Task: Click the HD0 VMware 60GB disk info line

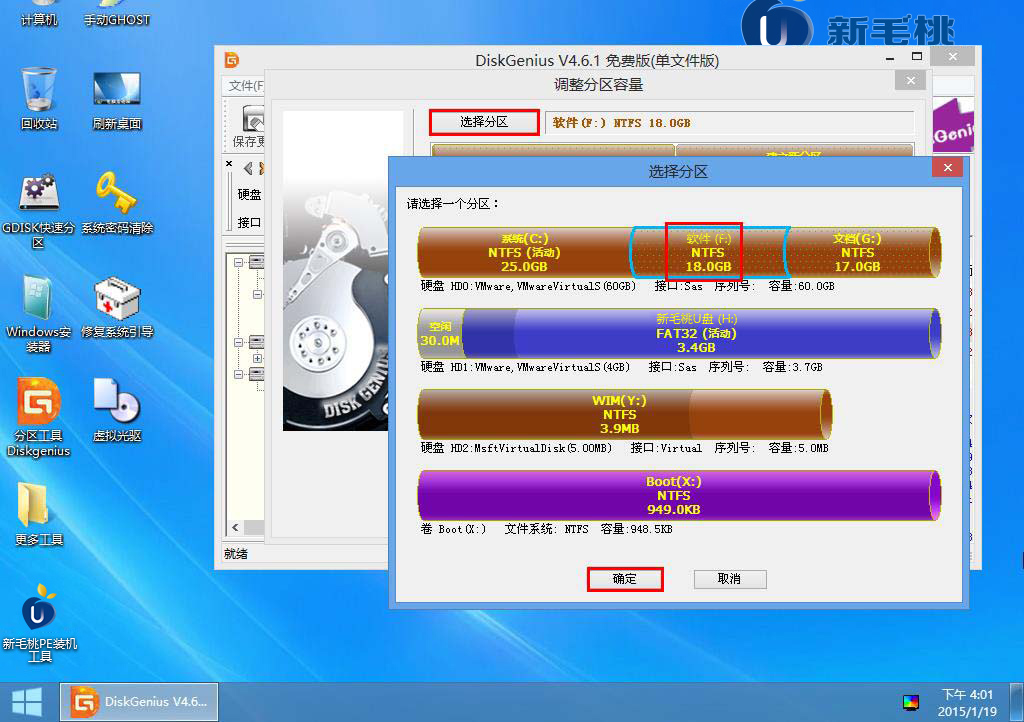Action: coord(628,286)
